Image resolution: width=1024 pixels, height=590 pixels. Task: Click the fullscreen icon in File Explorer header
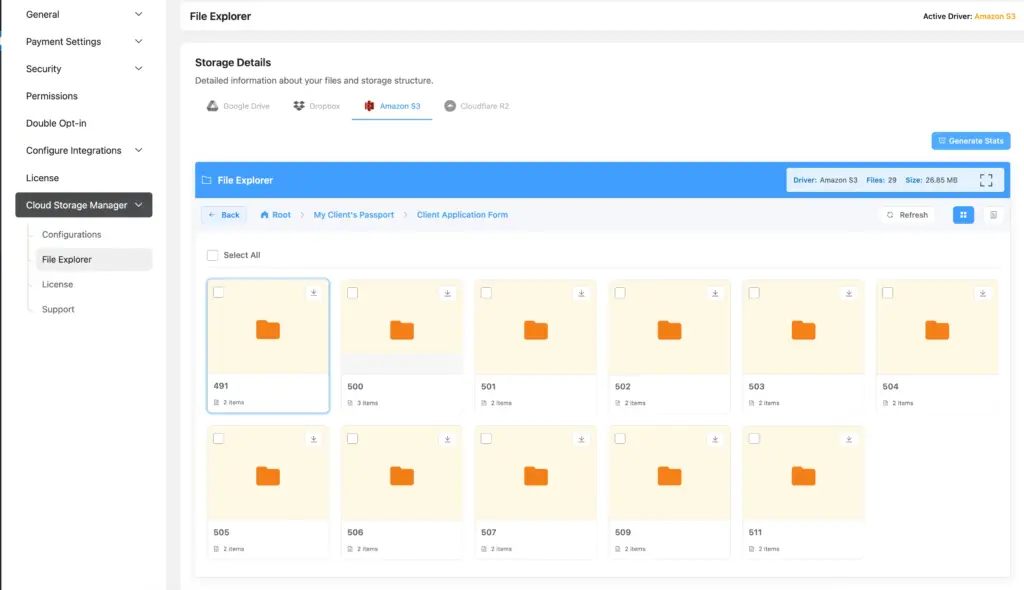pos(986,179)
